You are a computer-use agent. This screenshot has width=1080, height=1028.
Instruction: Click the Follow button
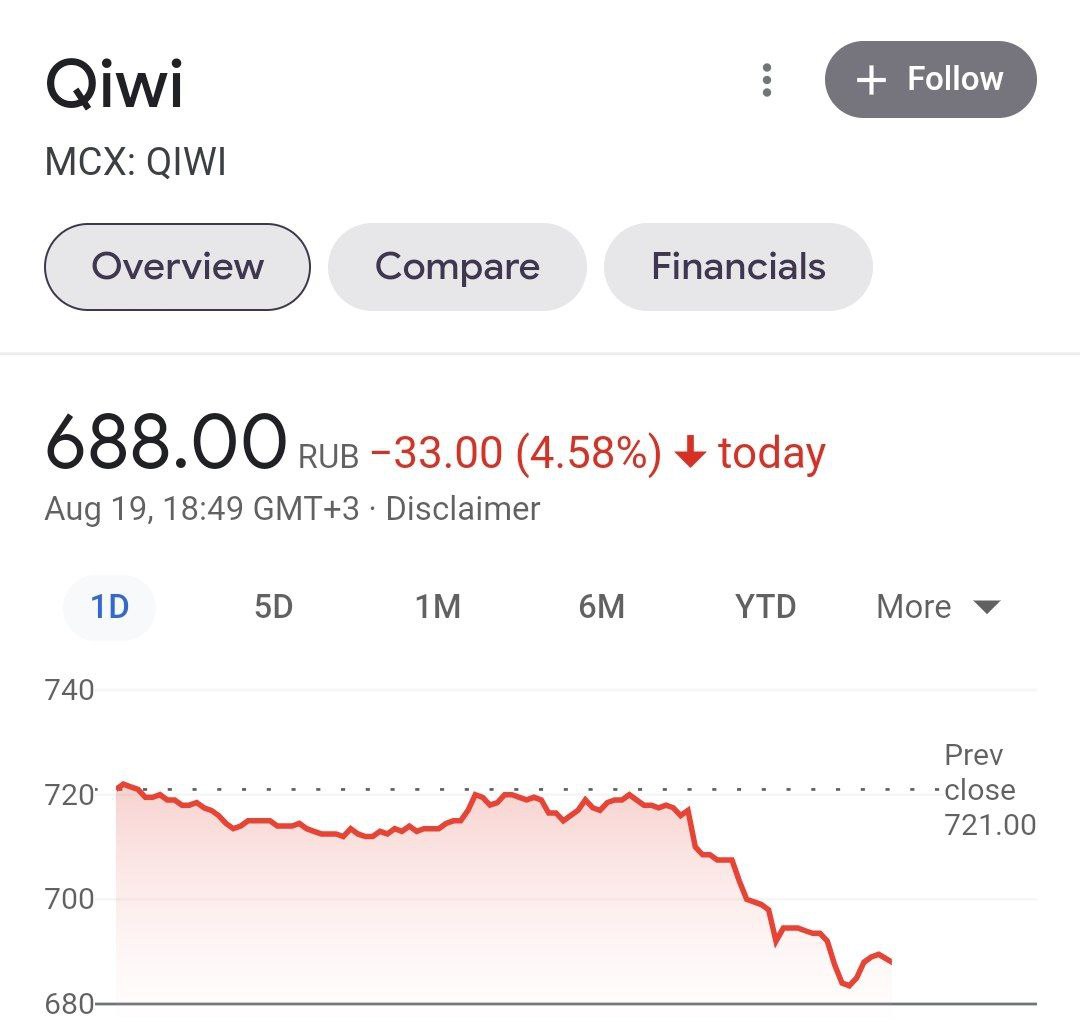[930, 79]
